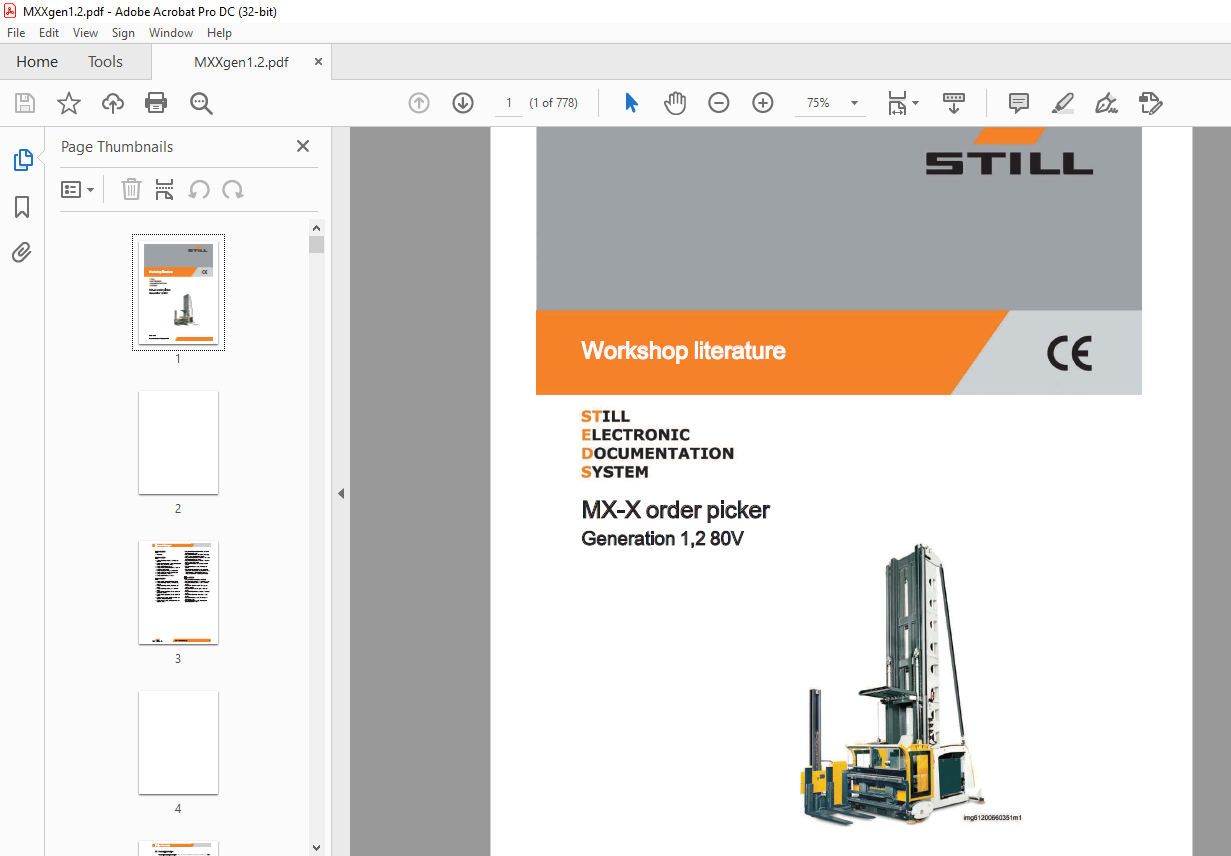Switch to the Home tab
The height and width of the screenshot is (856, 1231).
(37, 62)
